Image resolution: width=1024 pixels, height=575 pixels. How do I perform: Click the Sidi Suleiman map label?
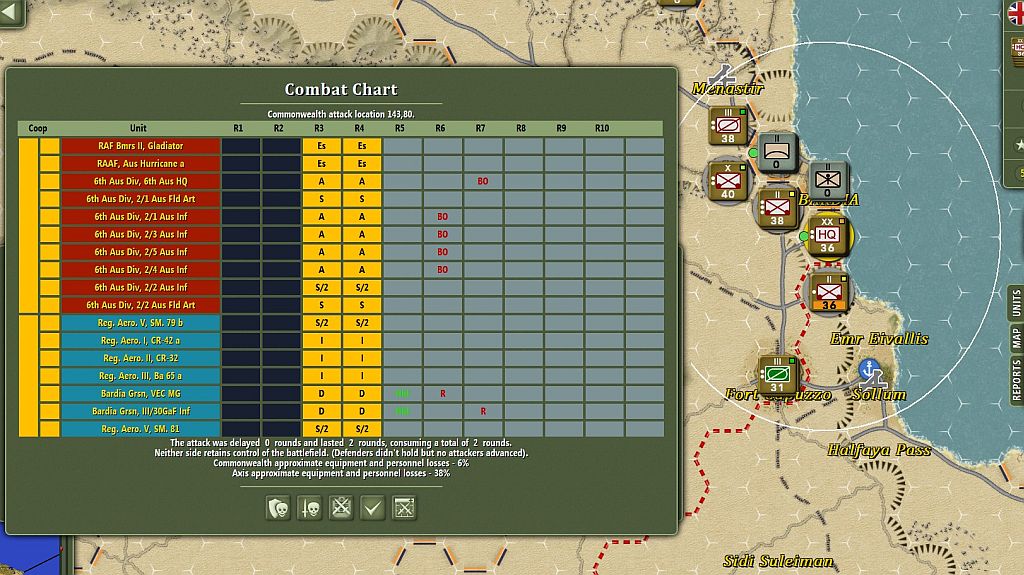[x=778, y=561]
